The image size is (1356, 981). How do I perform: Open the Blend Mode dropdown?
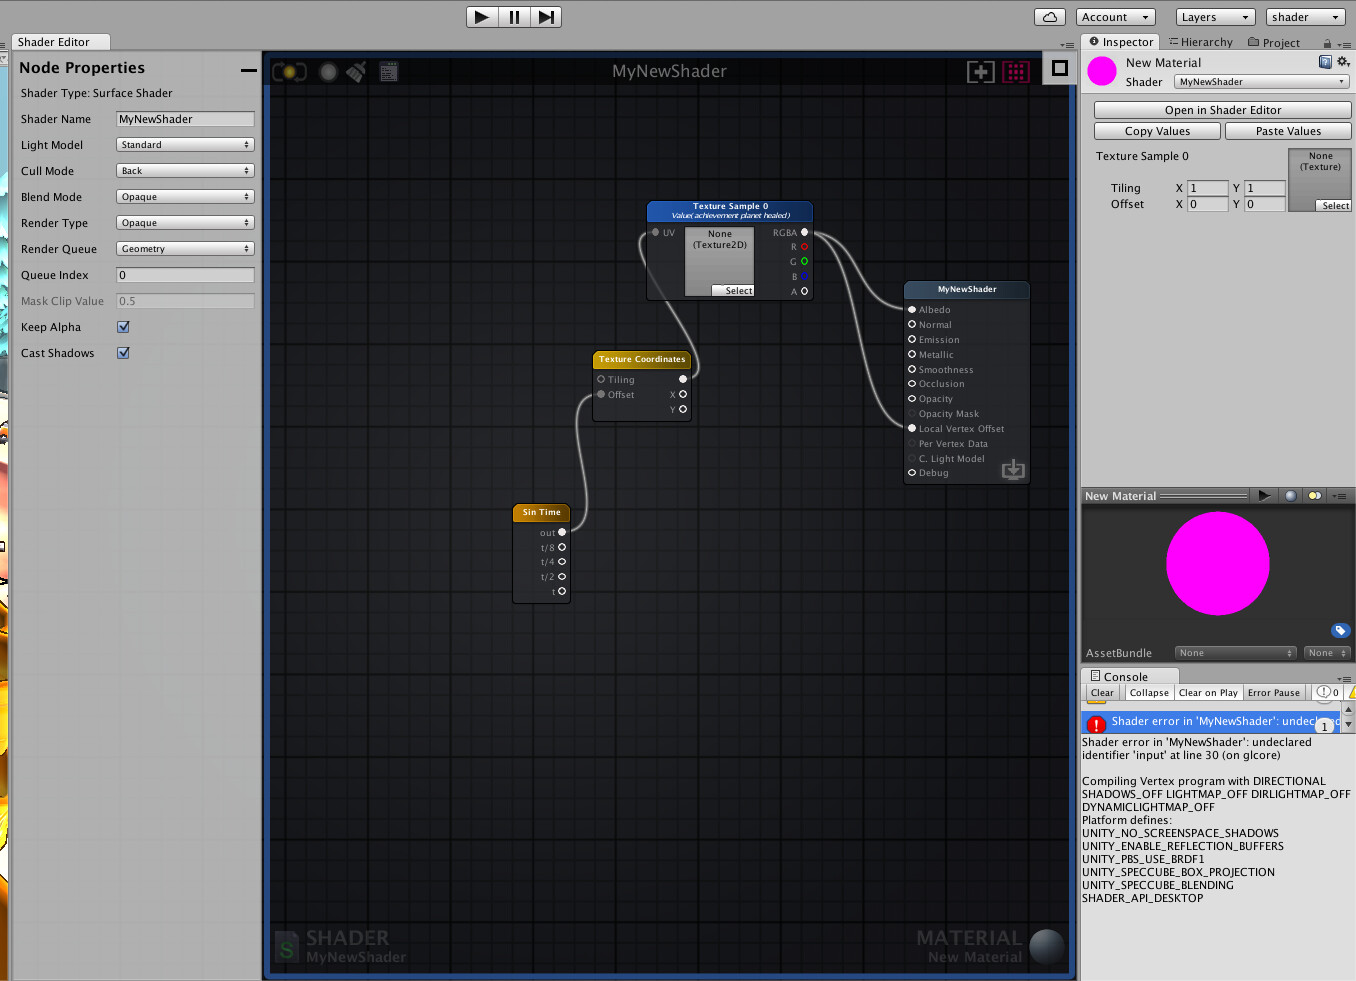click(x=185, y=196)
